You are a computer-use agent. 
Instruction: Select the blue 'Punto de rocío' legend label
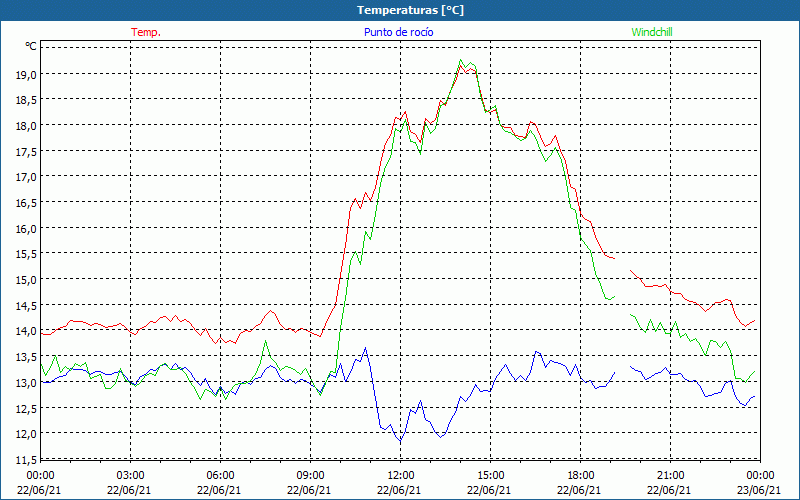pyautogui.click(x=399, y=32)
